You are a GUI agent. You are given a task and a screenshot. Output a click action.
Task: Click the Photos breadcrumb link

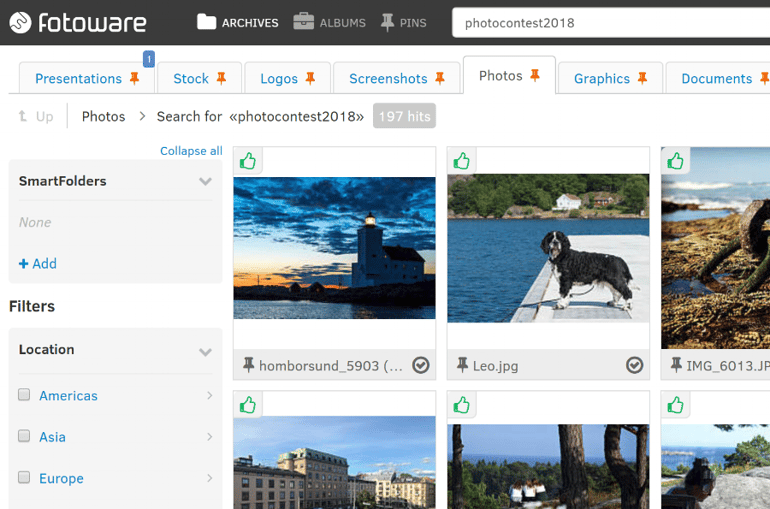[103, 116]
